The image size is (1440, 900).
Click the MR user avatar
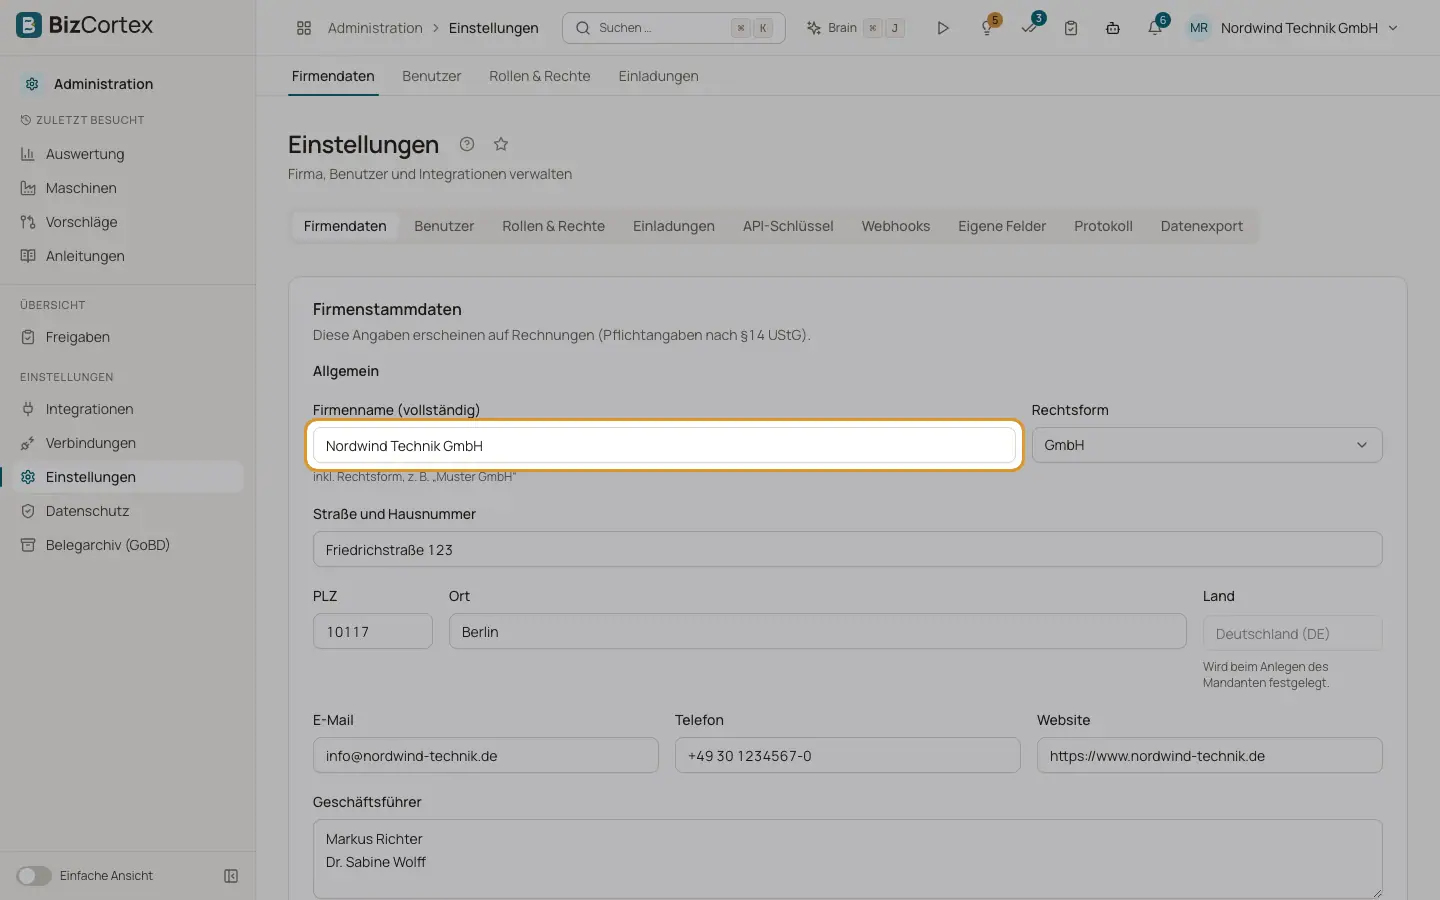point(1198,28)
